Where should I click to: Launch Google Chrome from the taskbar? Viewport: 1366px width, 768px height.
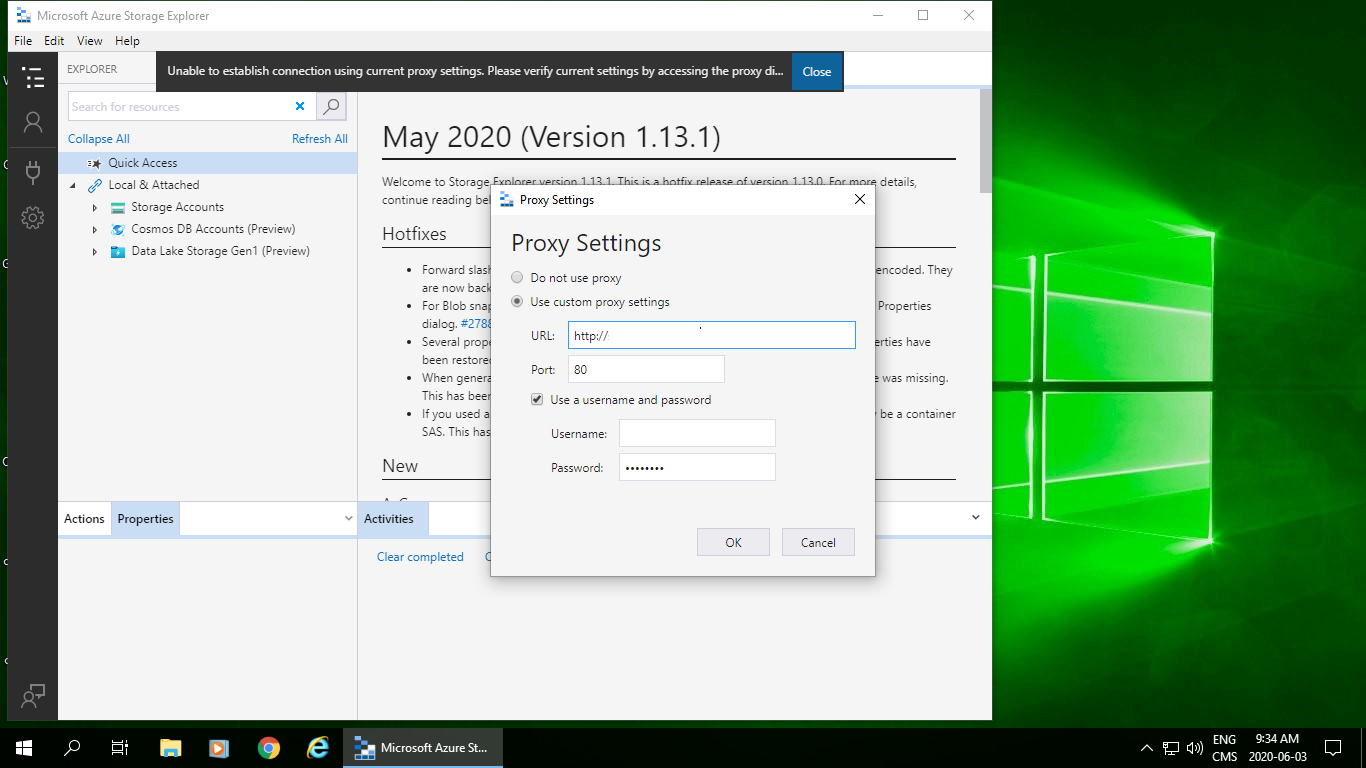(268, 748)
